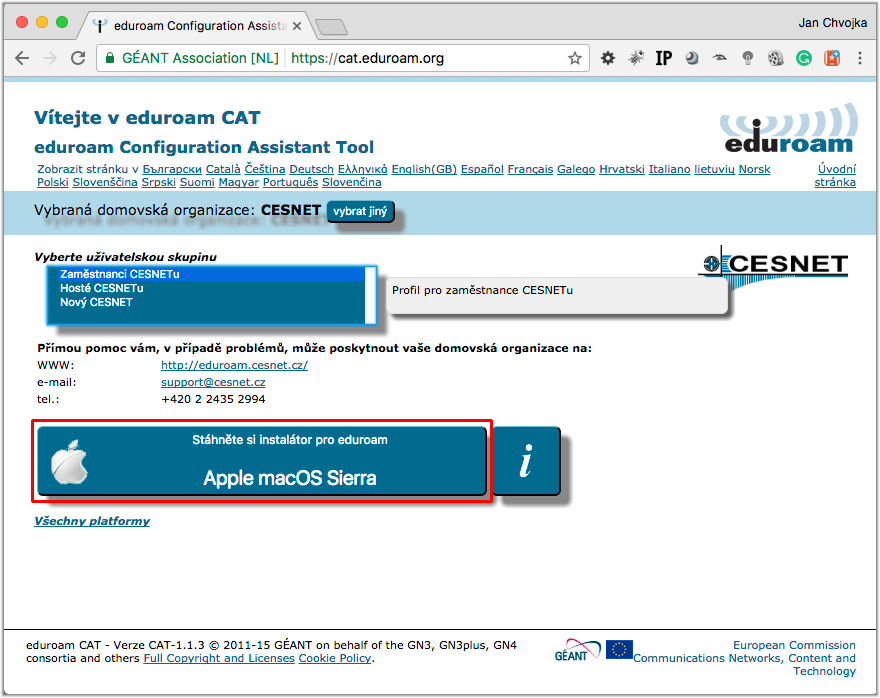Image resolution: width=880 pixels, height=698 pixels.
Task: Open the gear extension icon
Action: point(608,58)
